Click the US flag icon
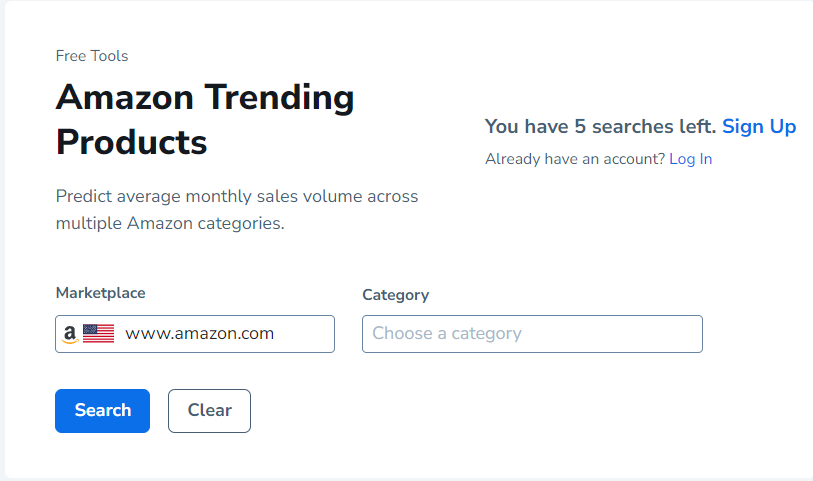813x481 pixels. coord(98,334)
